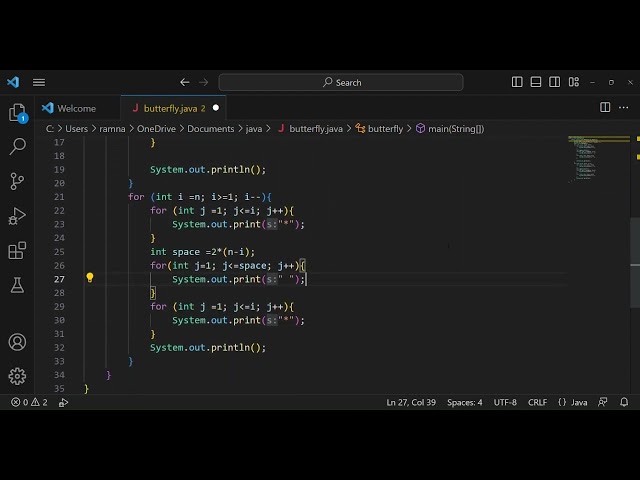The height and width of the screenshot is (480, 640).
Task: Open the Extensions view
Action: (x=17, y=250)
